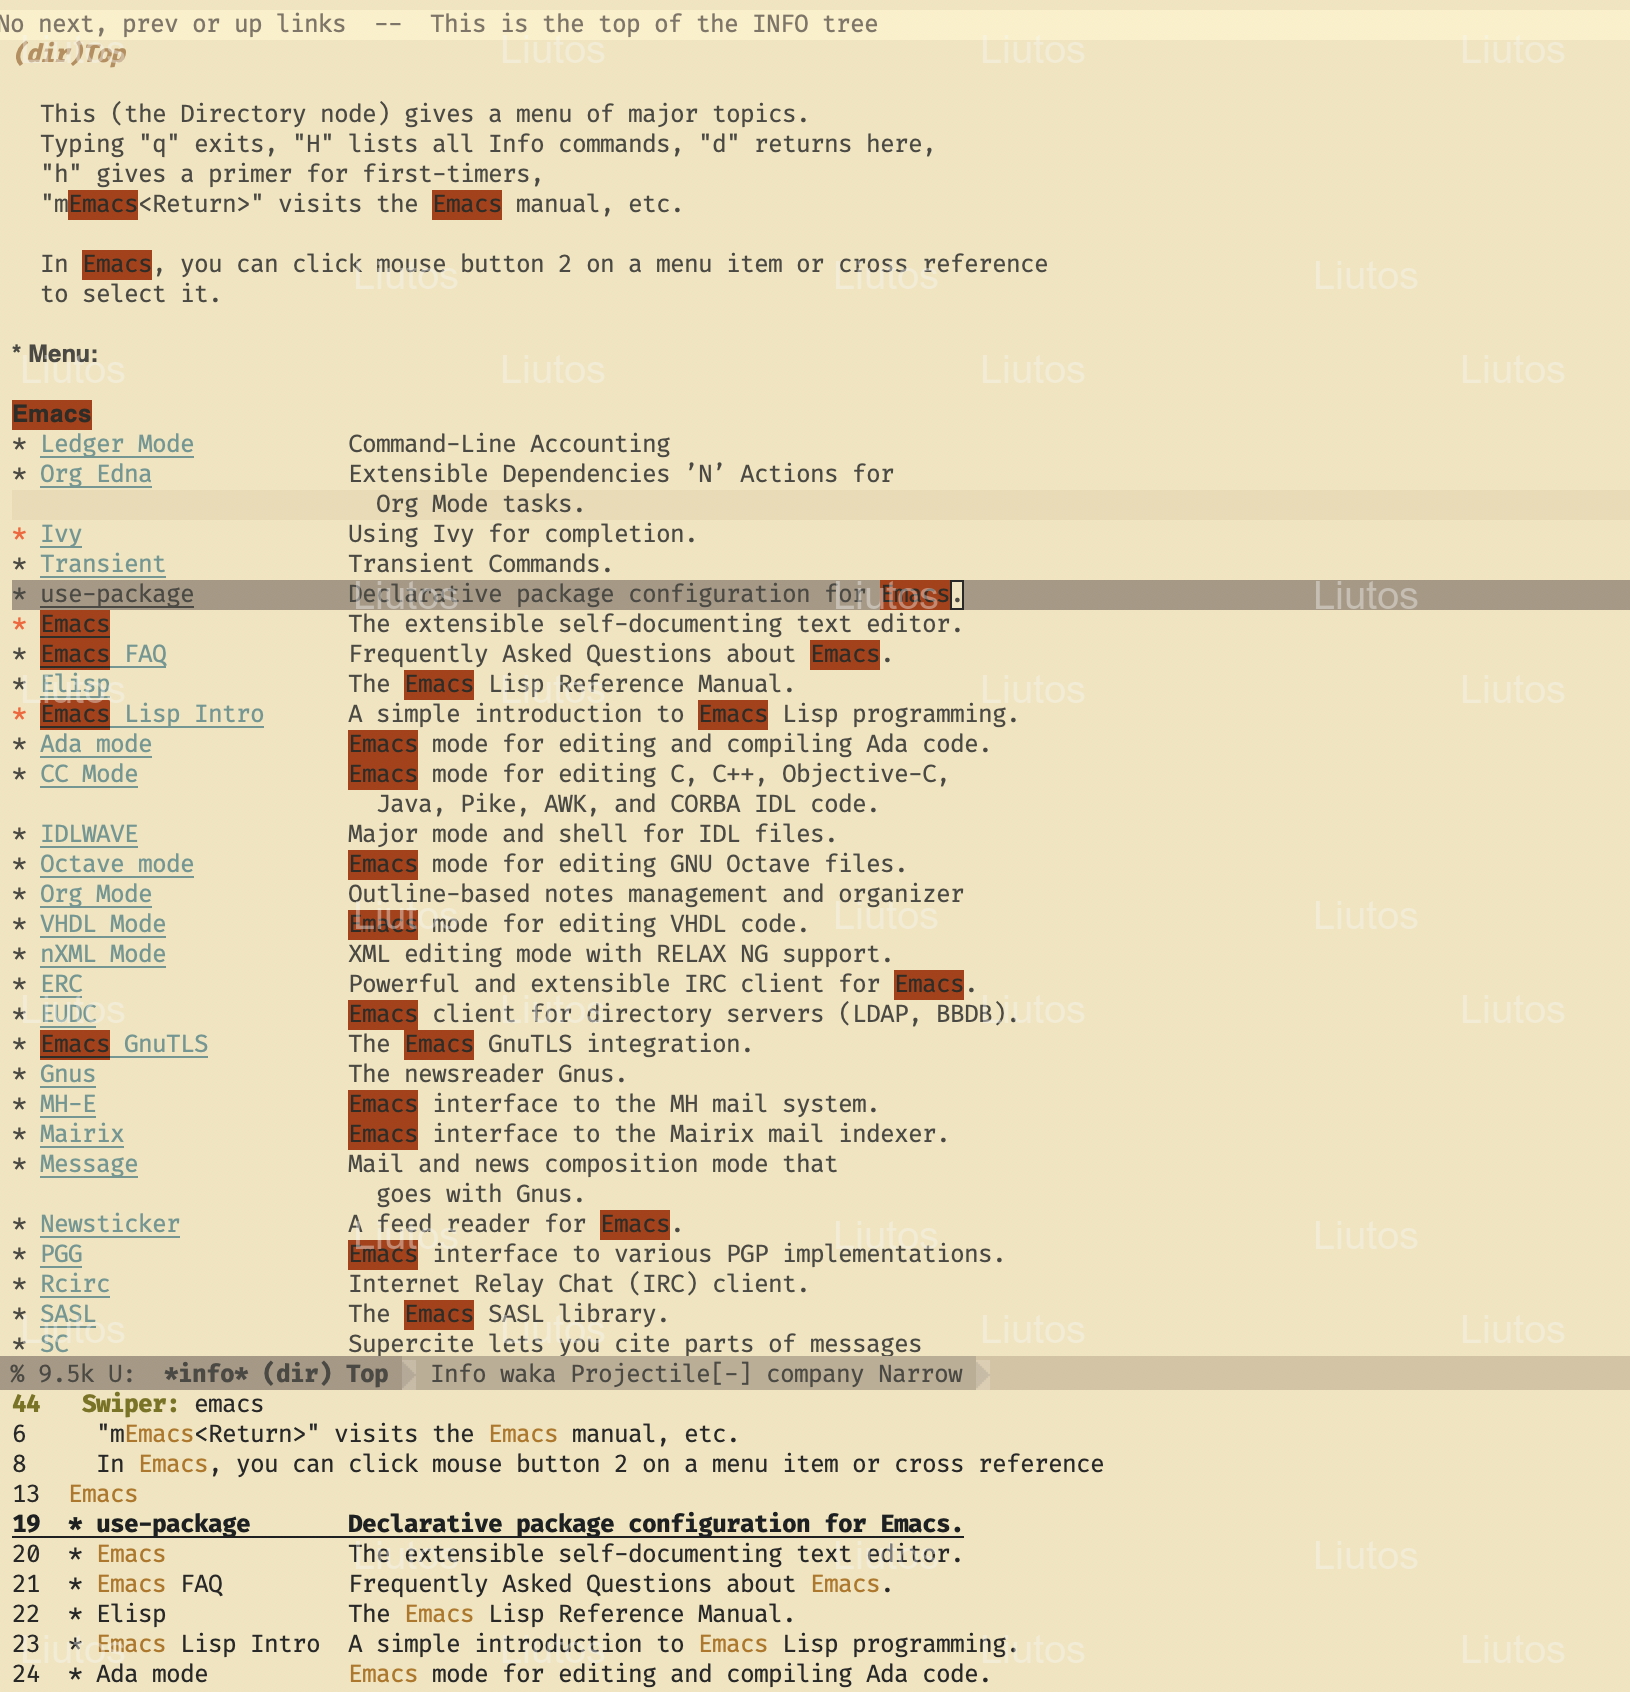This screenshot has width=1630, height=1692.
Task: Follow the PGG manual link
Action: (x=61, y=1254)
